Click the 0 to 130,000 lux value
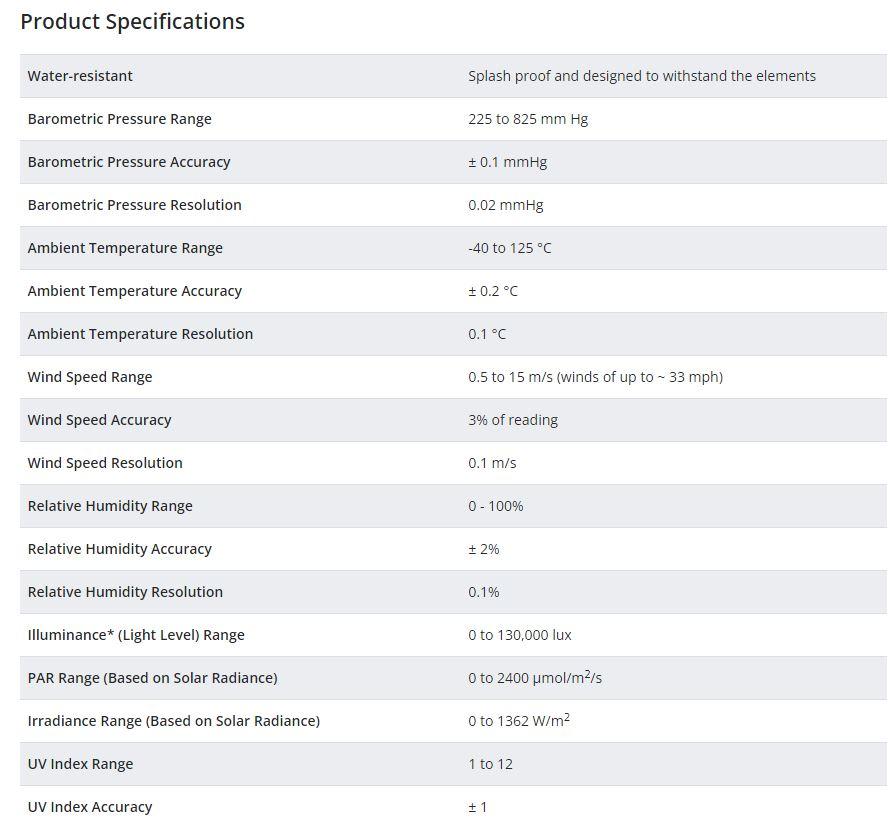 click(x=520, y=635)
